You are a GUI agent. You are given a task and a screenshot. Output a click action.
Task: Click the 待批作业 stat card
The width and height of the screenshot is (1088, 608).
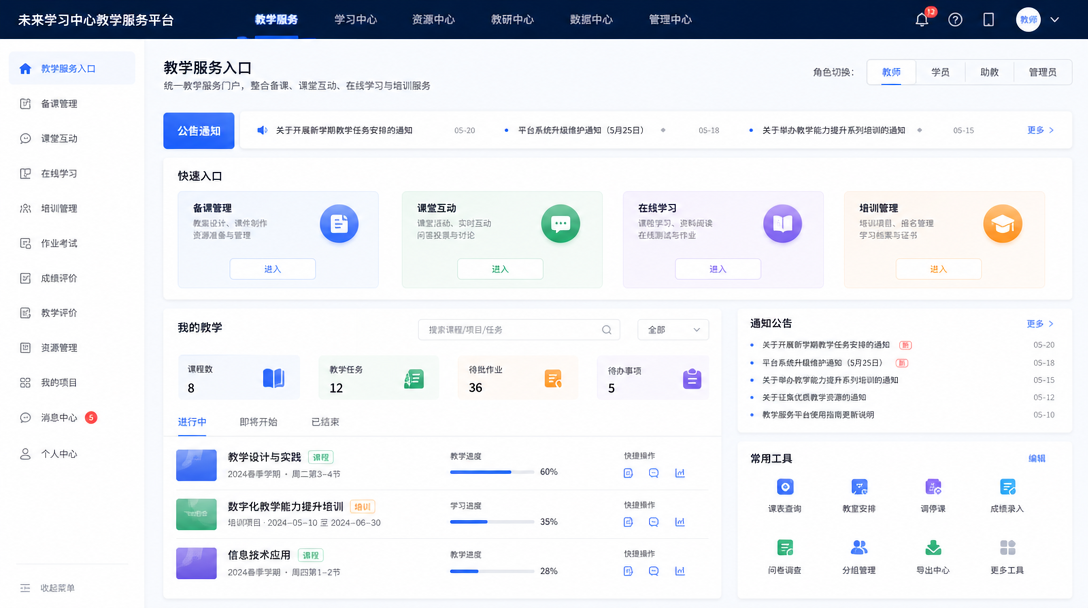(x=518, y=378)
